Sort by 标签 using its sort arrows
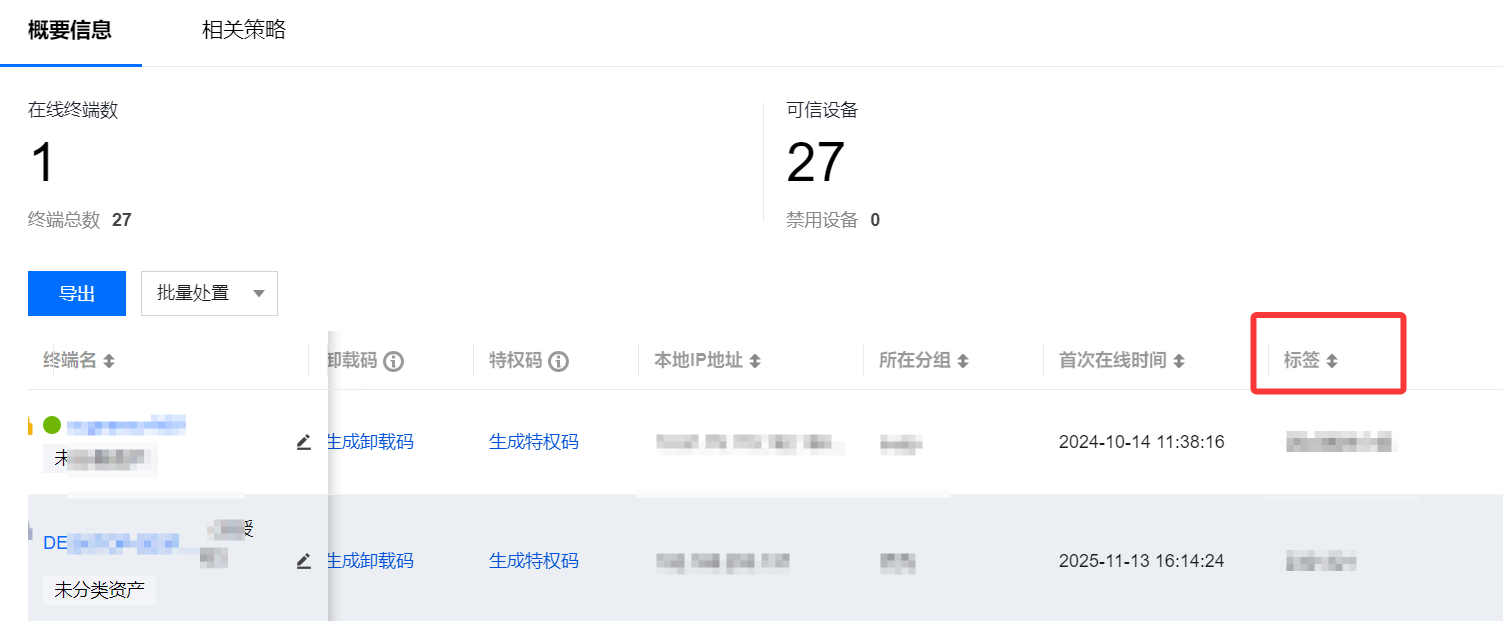The height and width of the screenshot is (621, 1503). tap(1332, 361)
